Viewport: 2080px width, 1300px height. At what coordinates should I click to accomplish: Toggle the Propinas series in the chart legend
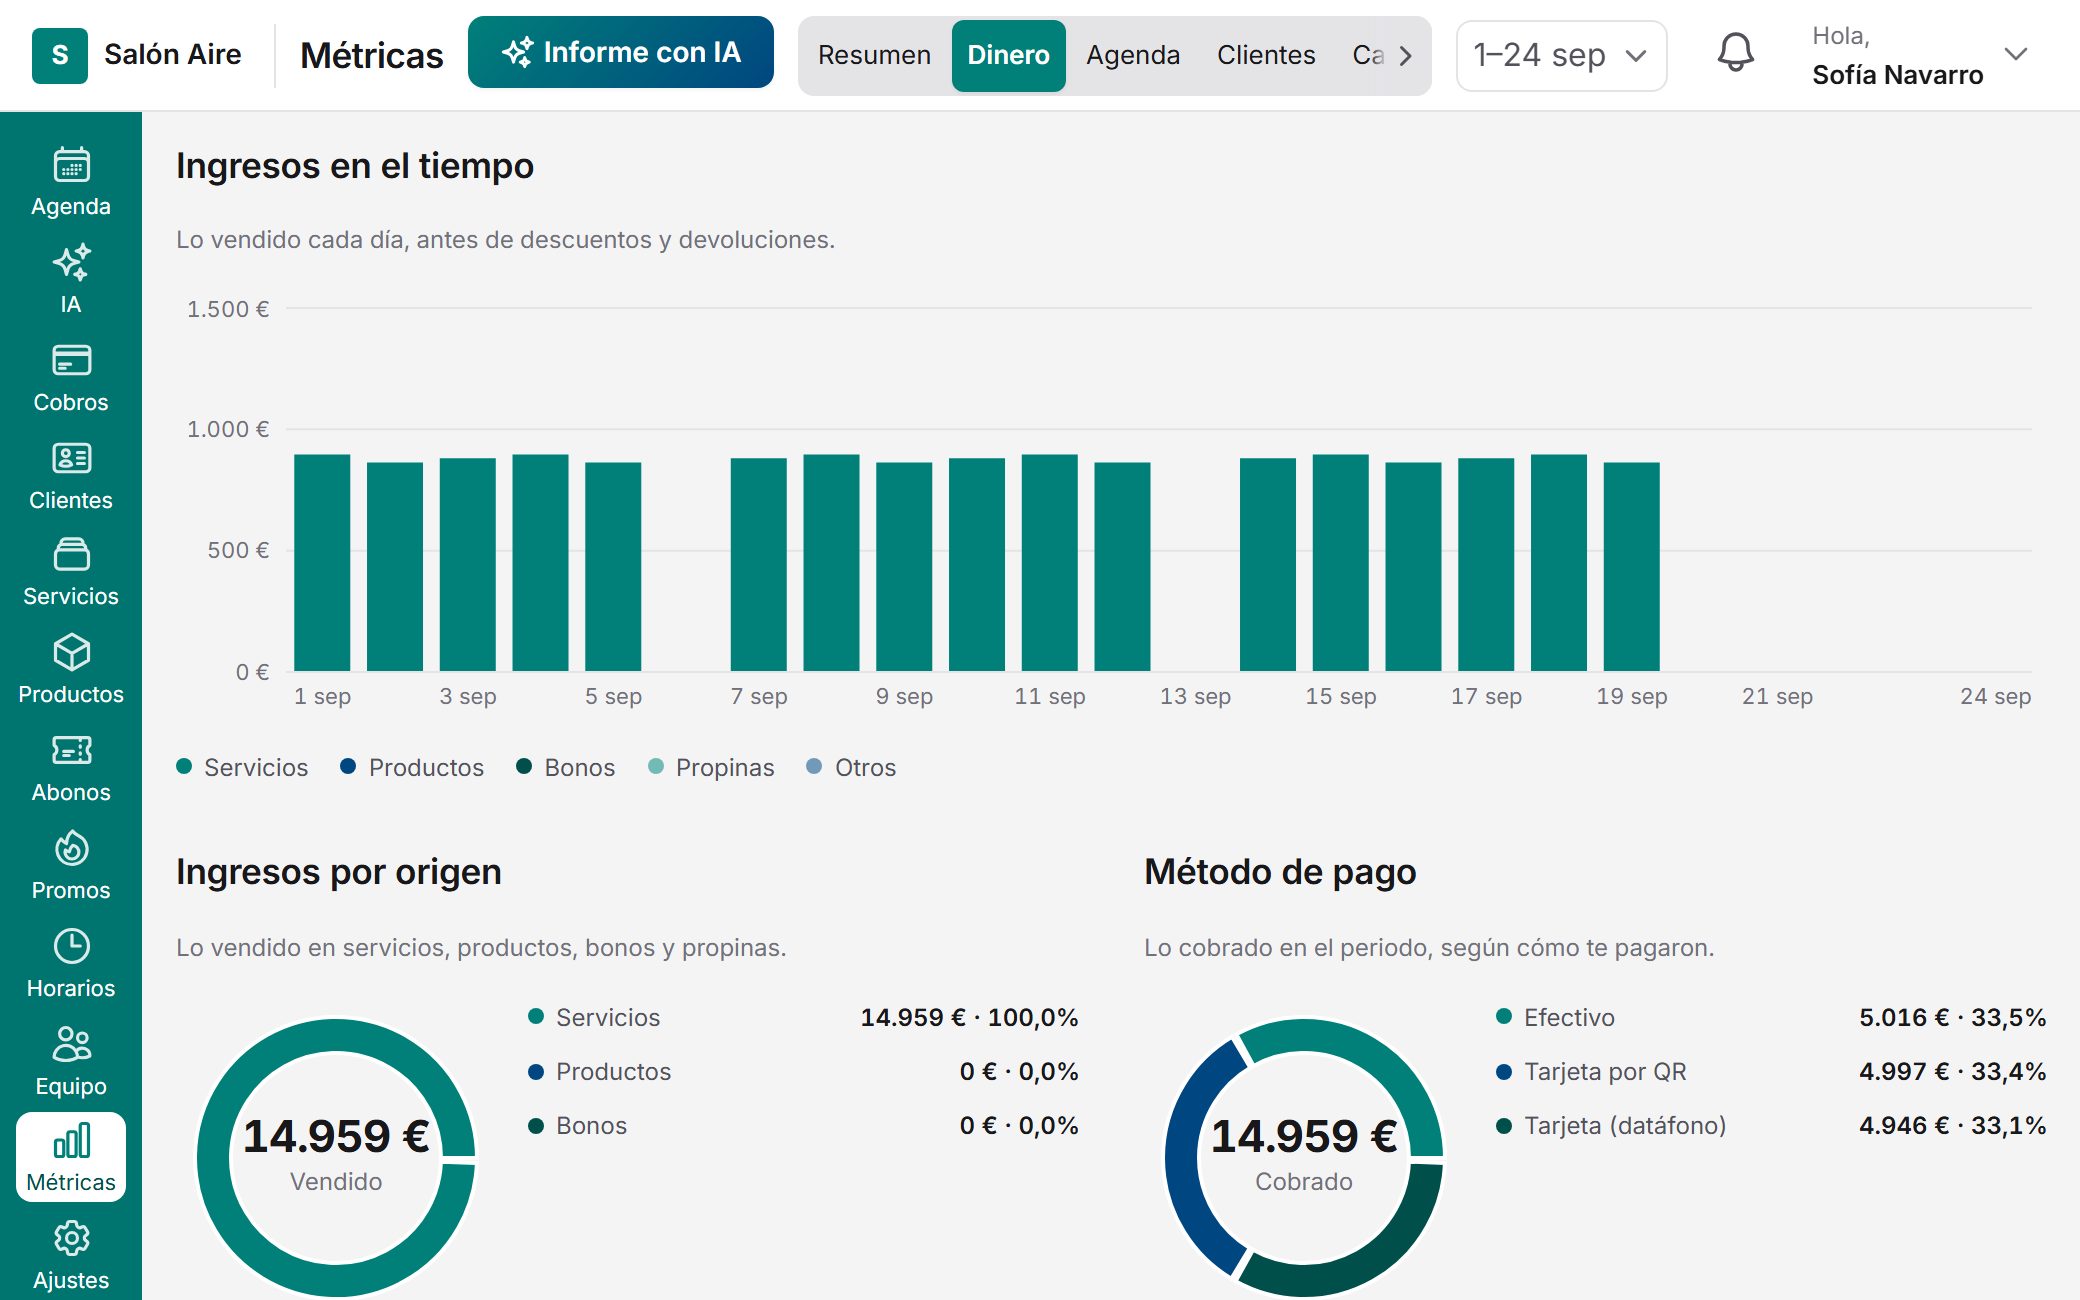click(711, 767)
